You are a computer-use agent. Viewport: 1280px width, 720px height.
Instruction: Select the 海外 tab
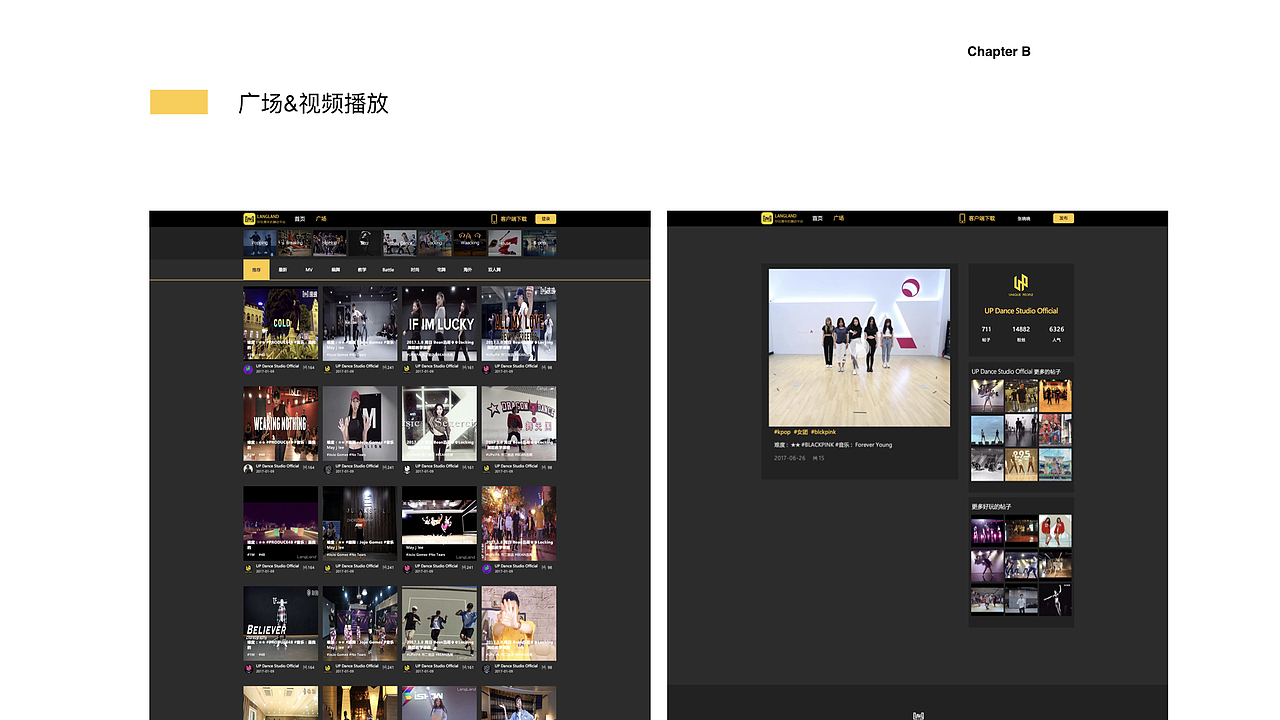pyautogui.click(x=467, y=270)
